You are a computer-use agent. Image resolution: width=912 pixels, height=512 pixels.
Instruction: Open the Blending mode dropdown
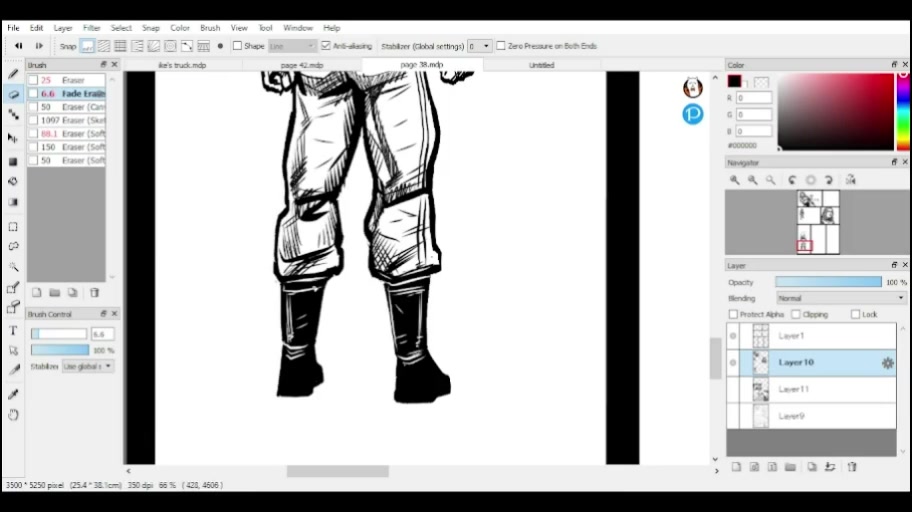point(841,298)
